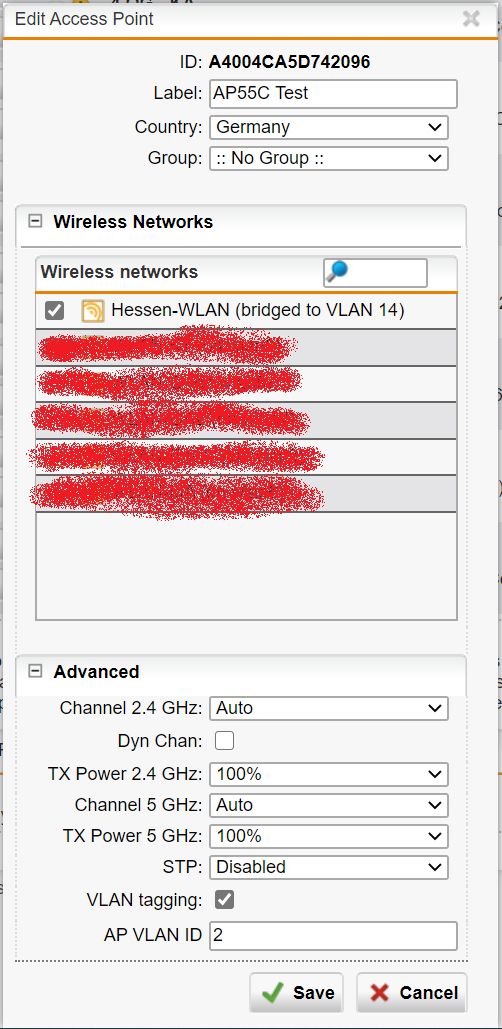Enable the Dyn Chan checkbox

tap(224, 741)
